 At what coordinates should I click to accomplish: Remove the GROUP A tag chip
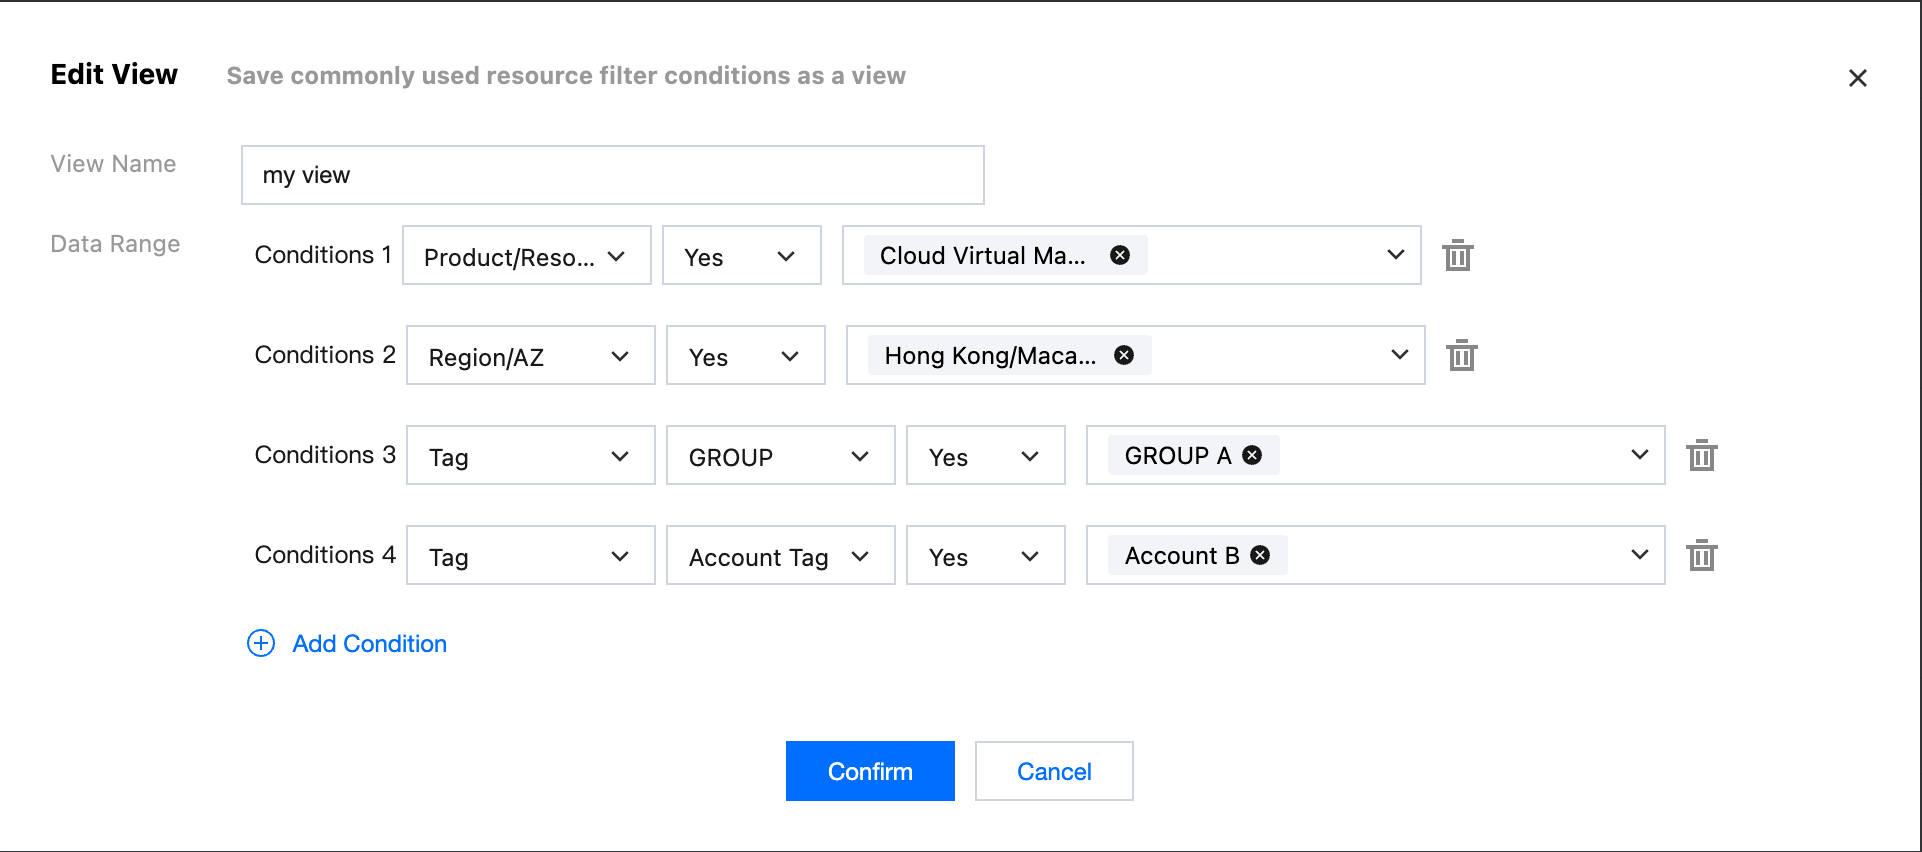1252,455
